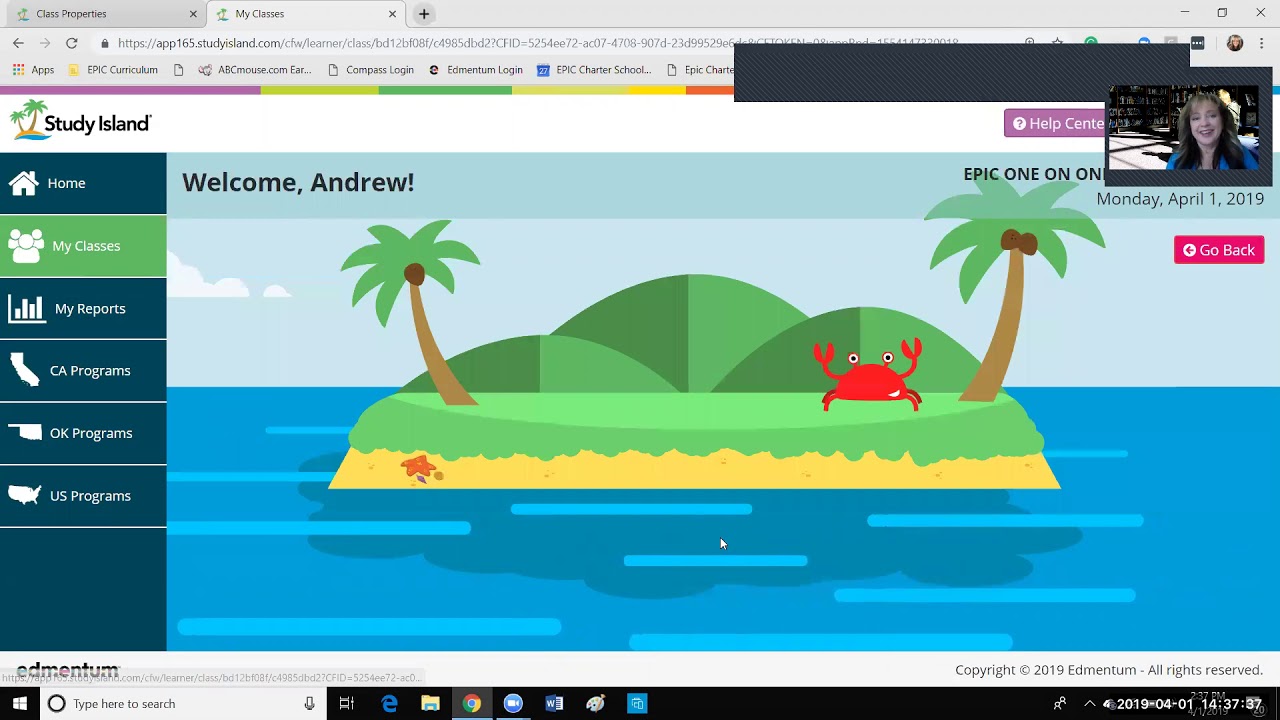Viewport: 1280px width, 720px height.
Task: Close the Class Properties browser tab
Action: (x=193, y=14)
